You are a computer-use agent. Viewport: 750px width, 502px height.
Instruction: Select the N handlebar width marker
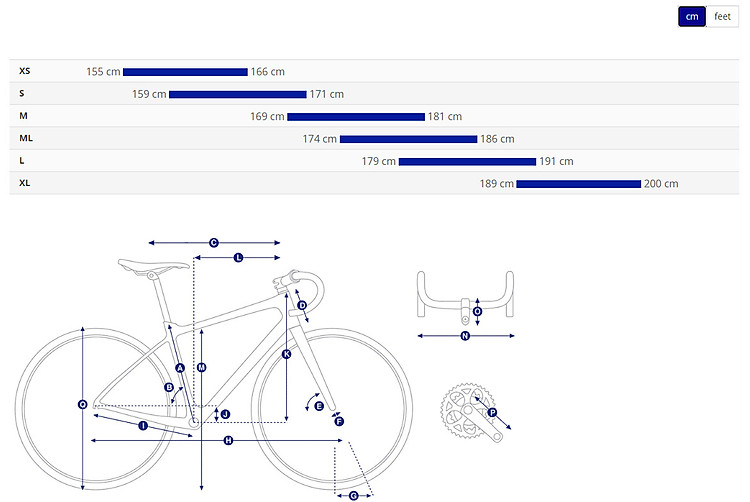465,336
